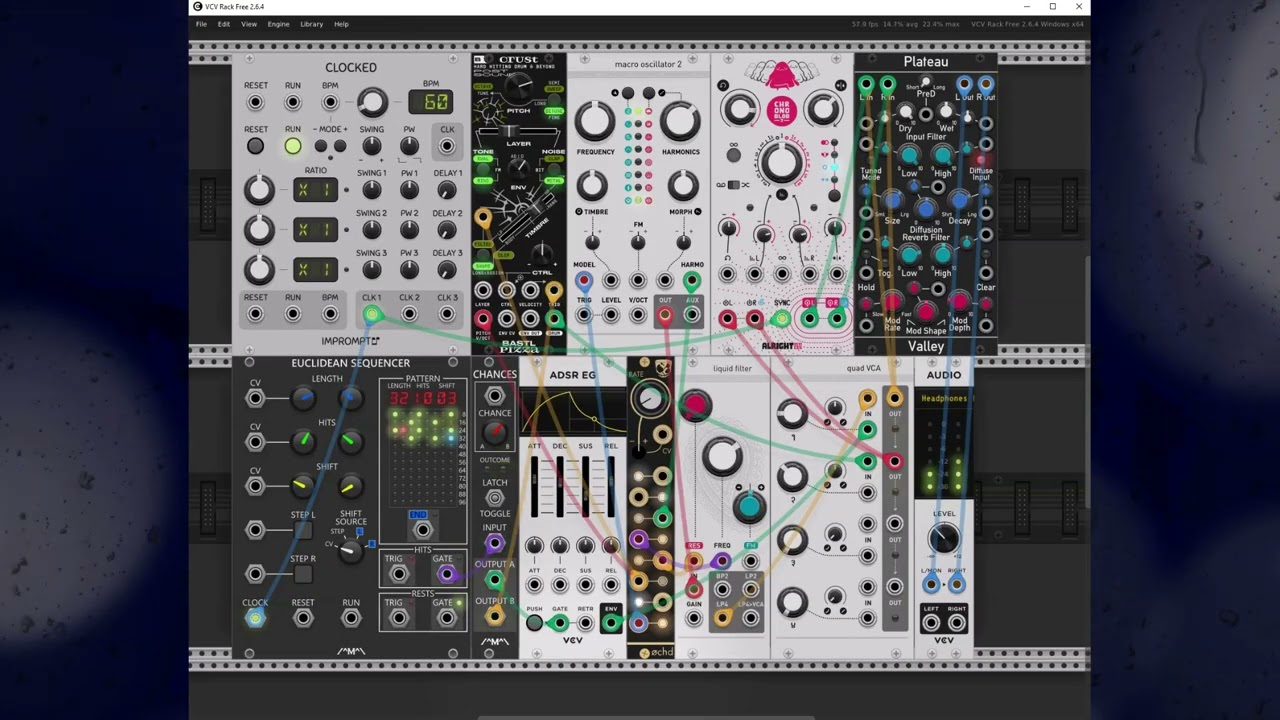
Task: Click the RESTS TRIG jack on Euclidean Sequencer
Action: pos(398,618)
